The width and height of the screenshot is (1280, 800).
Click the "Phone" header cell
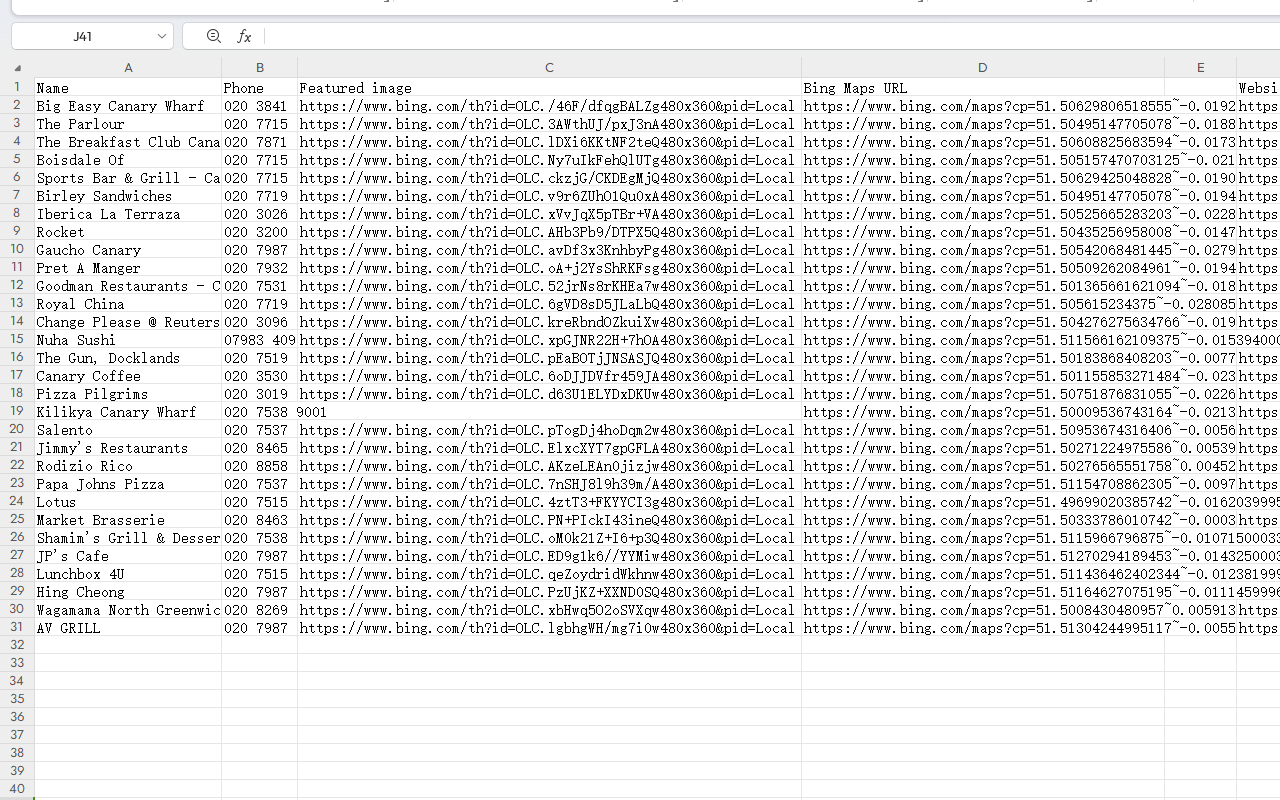tap(260, 88)
